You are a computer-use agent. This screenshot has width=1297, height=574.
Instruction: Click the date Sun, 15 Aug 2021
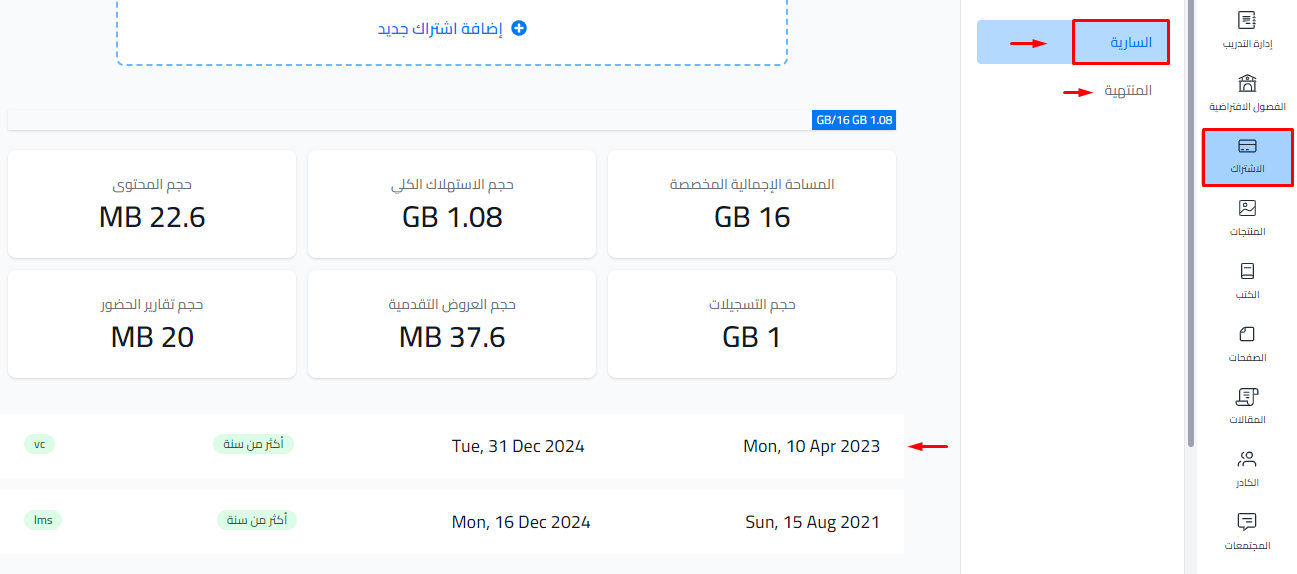(813, 522)
